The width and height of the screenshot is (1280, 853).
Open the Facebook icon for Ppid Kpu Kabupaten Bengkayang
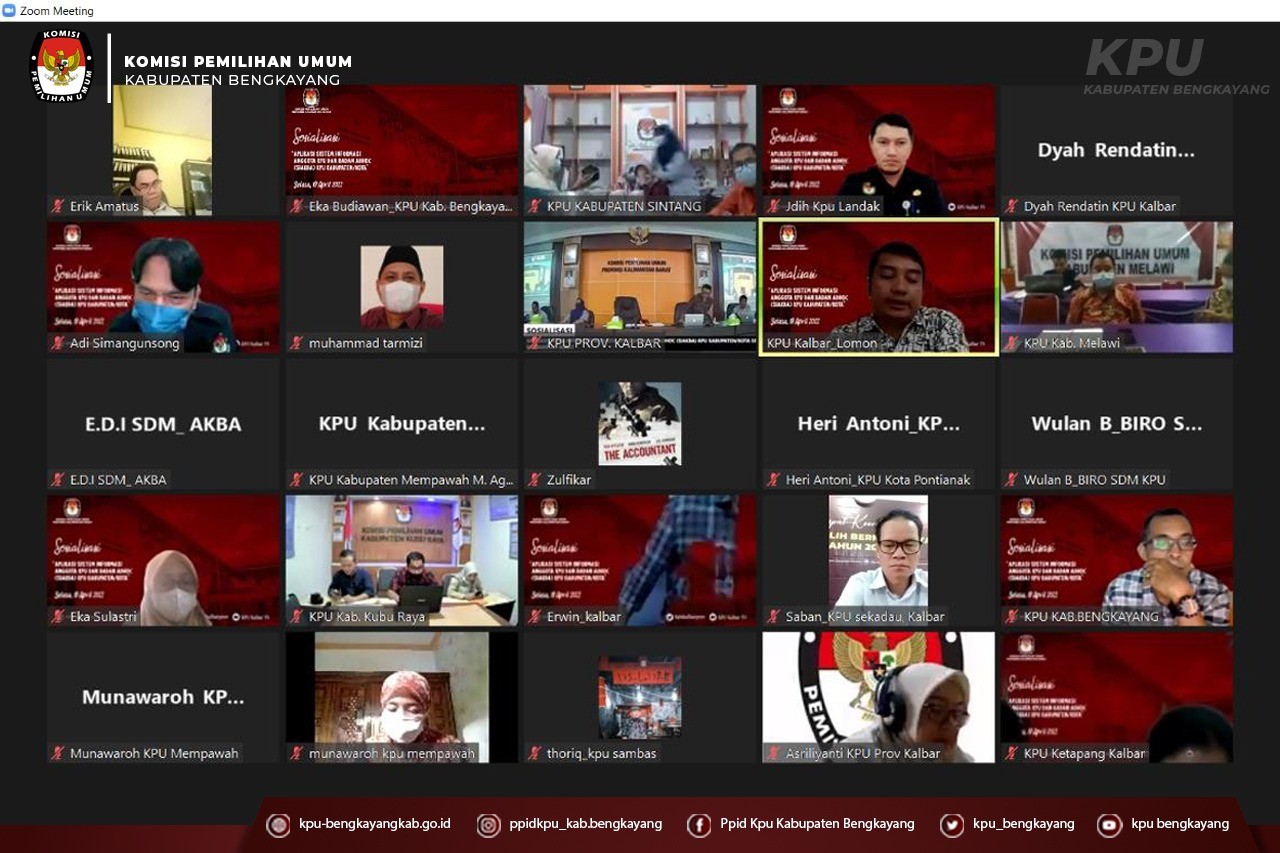point(699,824)
